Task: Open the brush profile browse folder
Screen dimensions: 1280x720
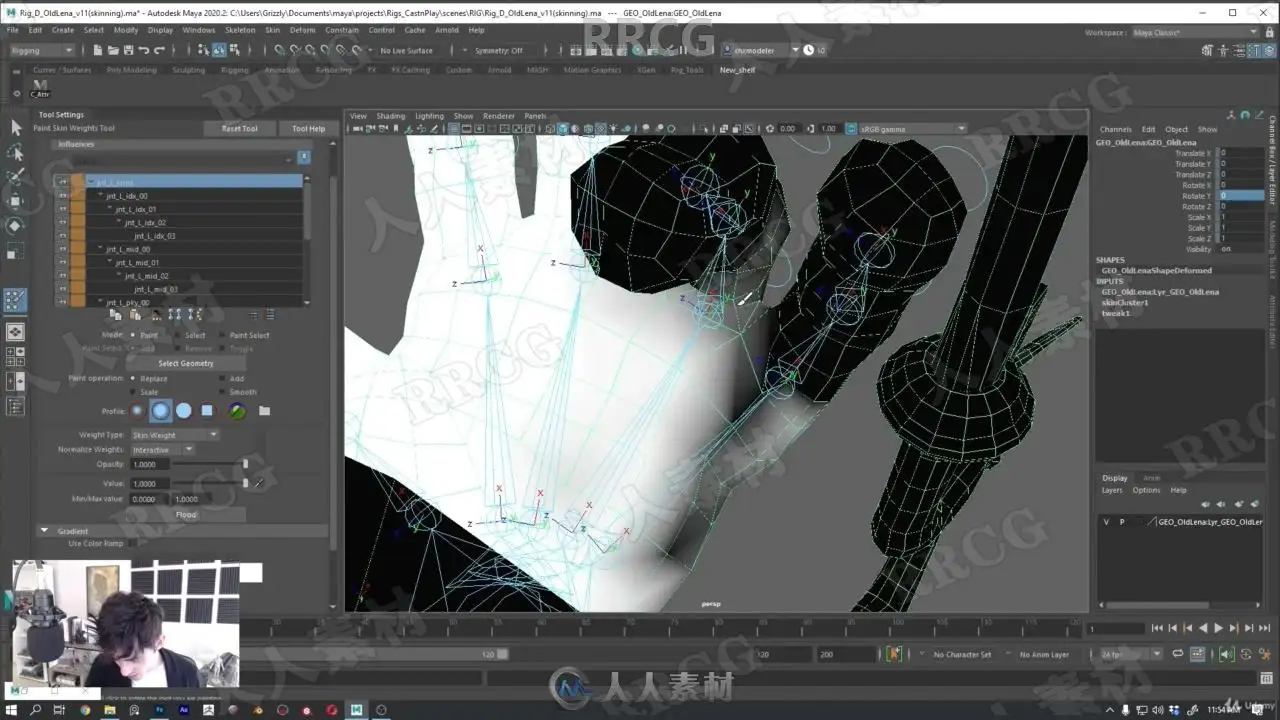Action: (x=264, y=411)
